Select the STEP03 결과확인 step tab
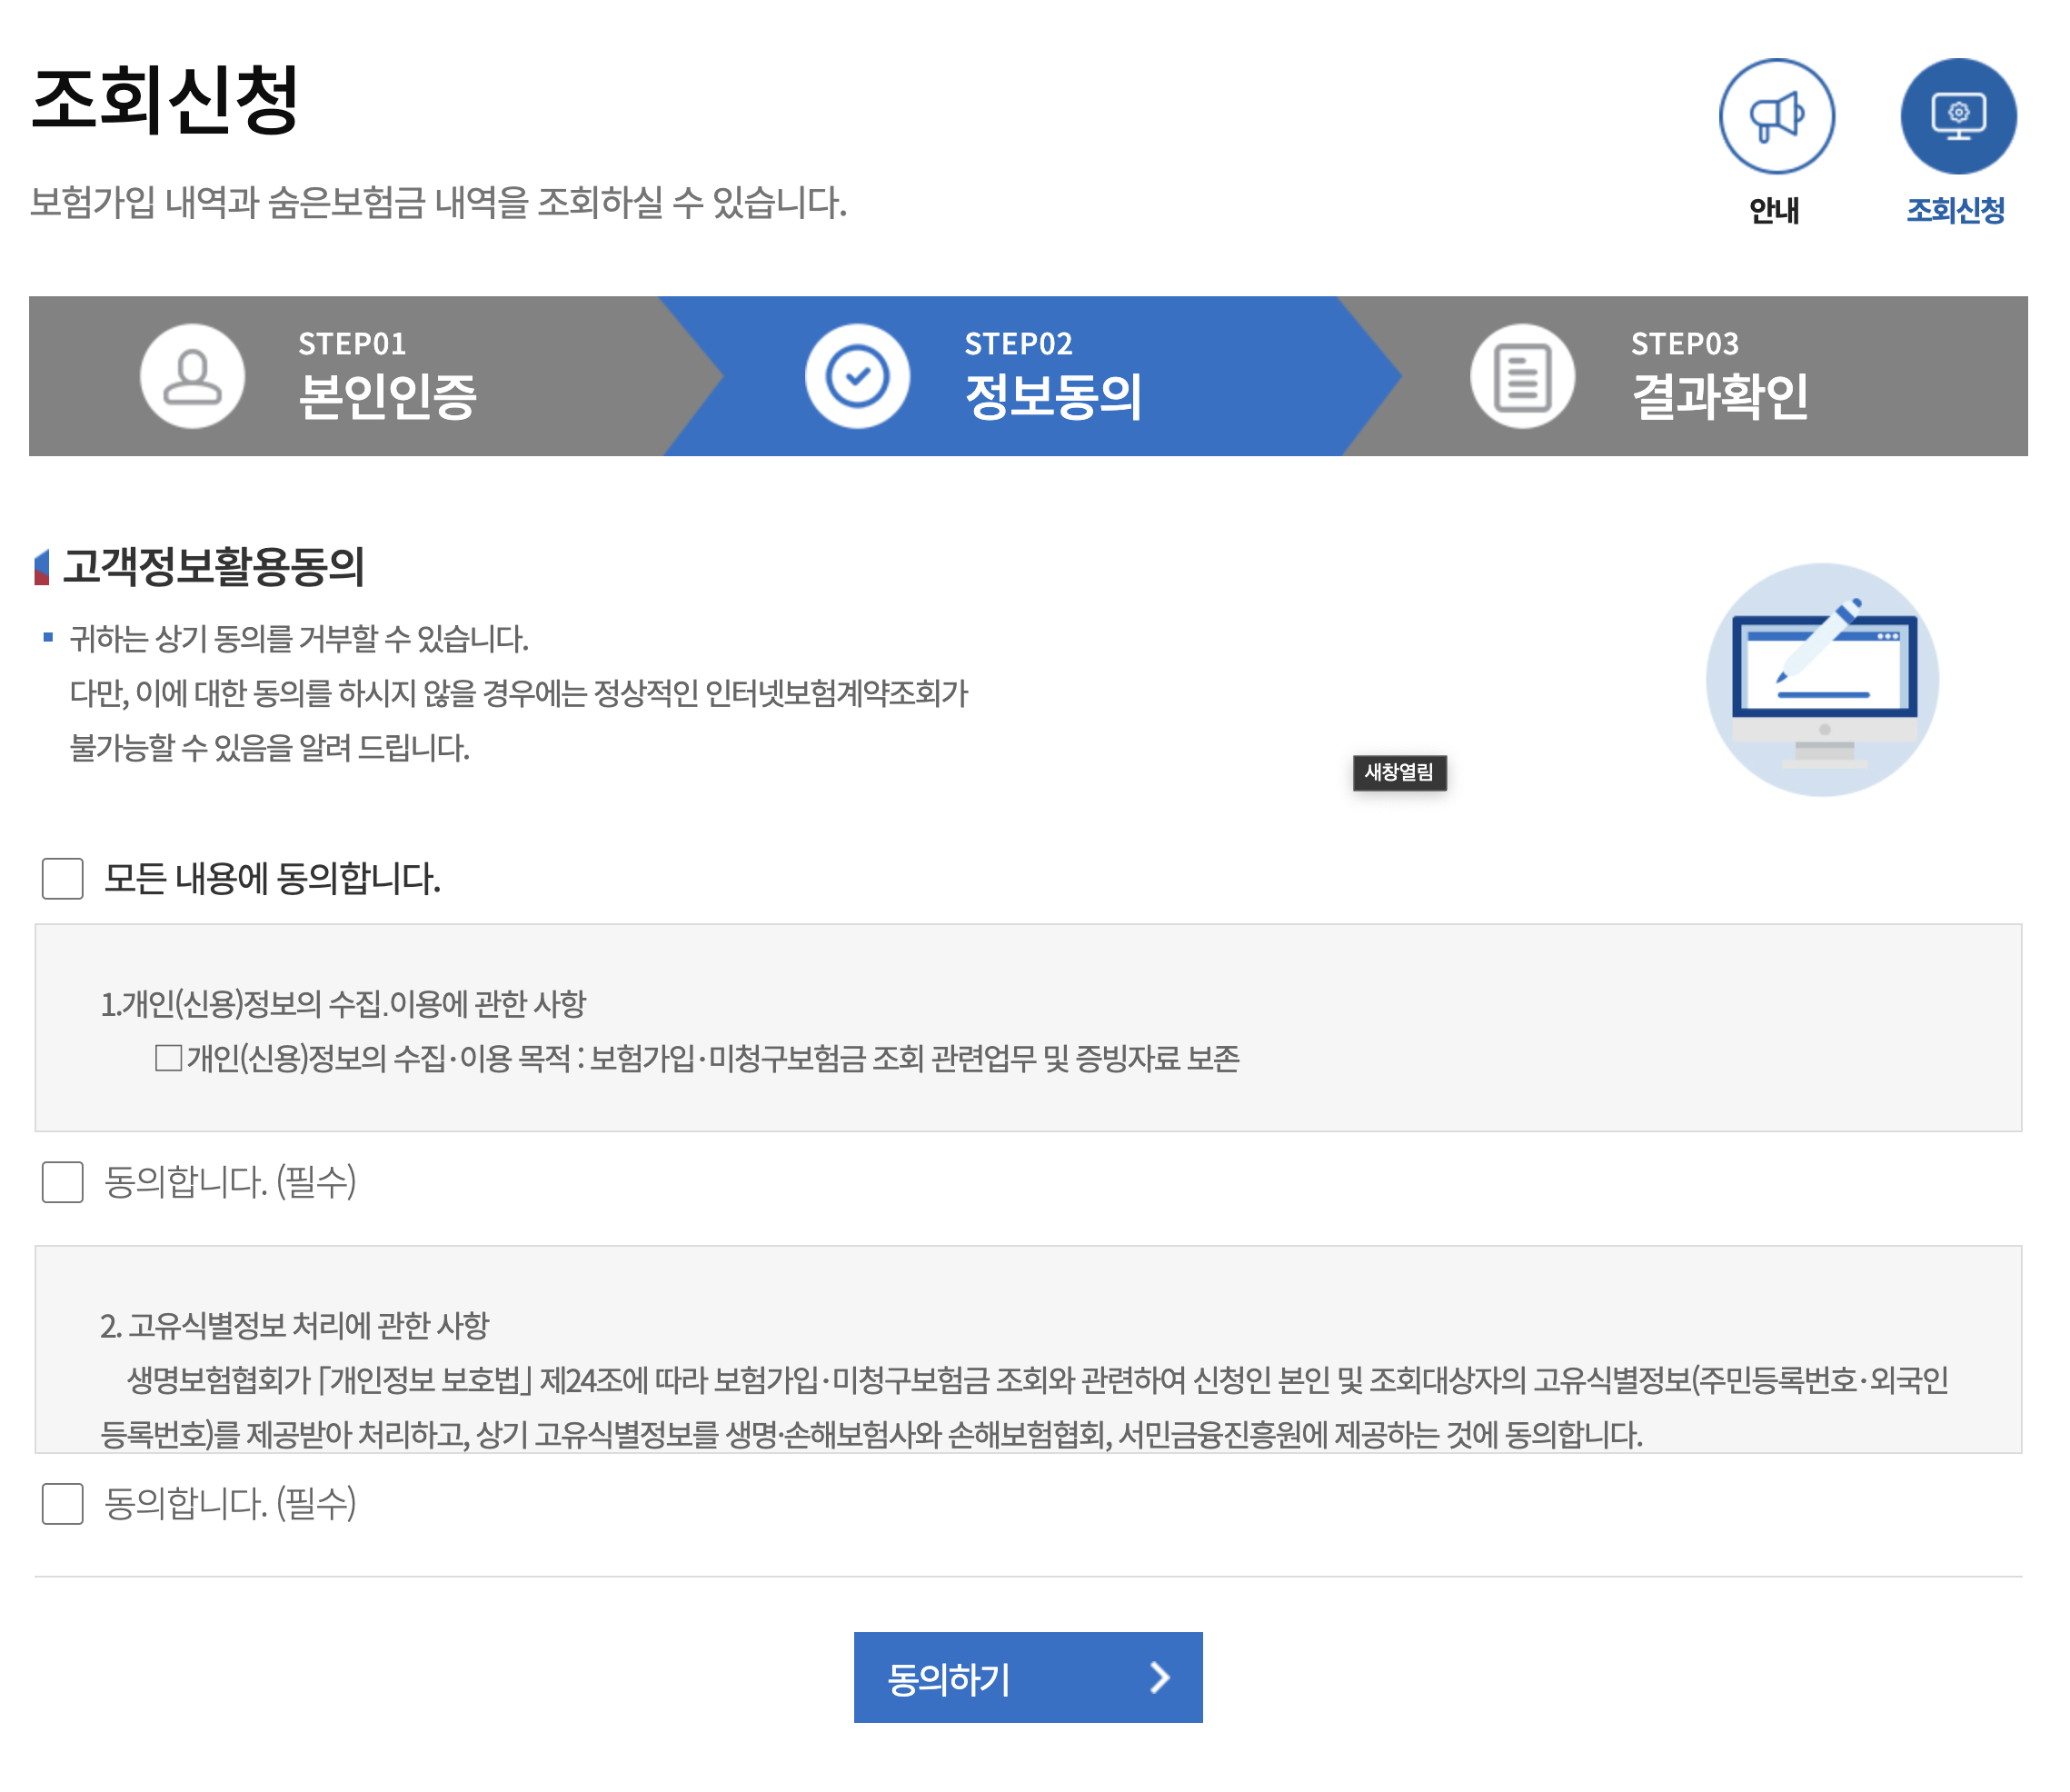The height and width of the screenshot is (1792, 2070). (x=1719, y=377)
